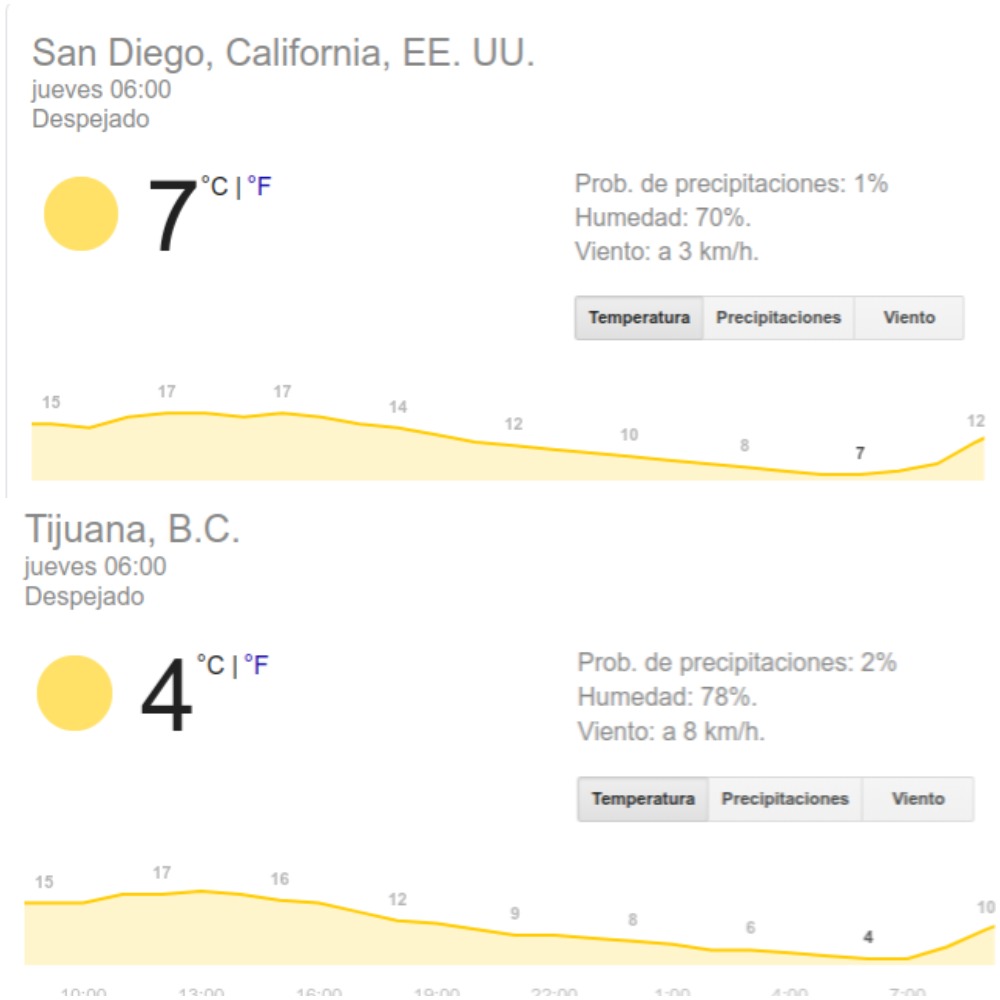Click the 14 degree point on San Diego graph
Viewport: 1000px width, 1000px height.
398,407
